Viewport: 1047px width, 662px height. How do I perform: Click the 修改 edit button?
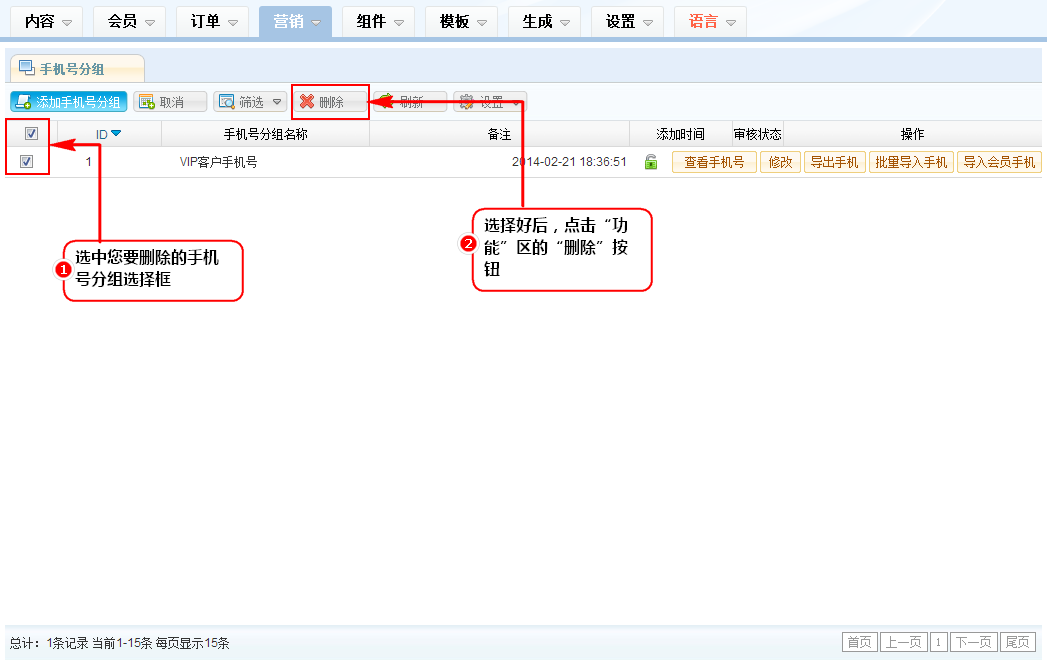(x=780, y=162)
